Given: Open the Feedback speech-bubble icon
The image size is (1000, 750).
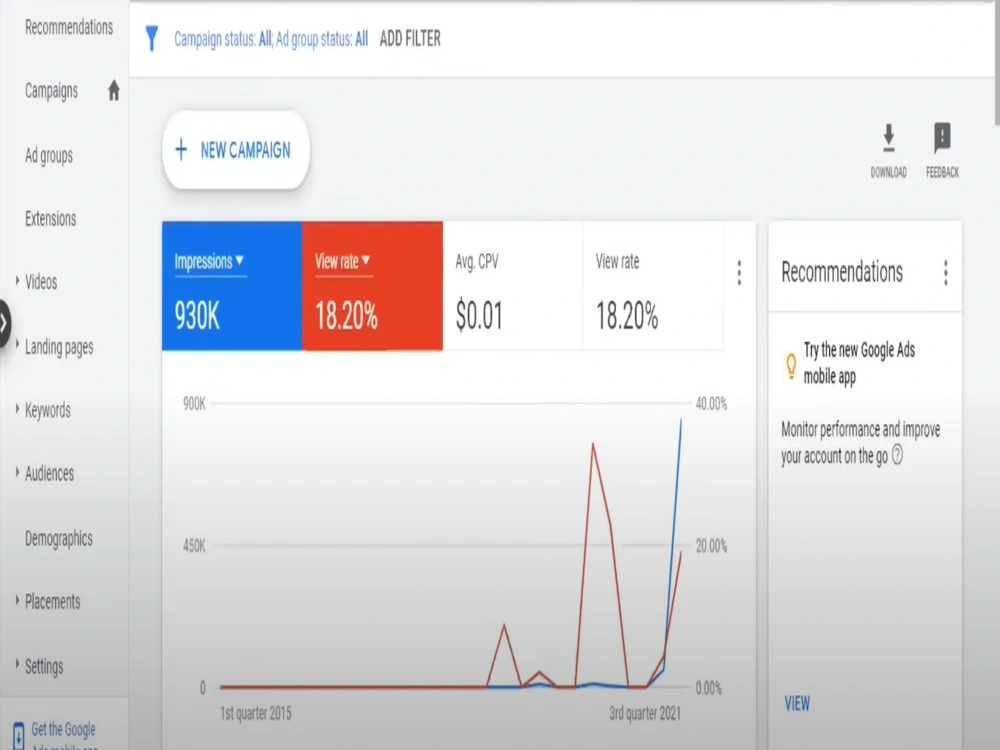Looking at the screenshot, I should [942, 137].
